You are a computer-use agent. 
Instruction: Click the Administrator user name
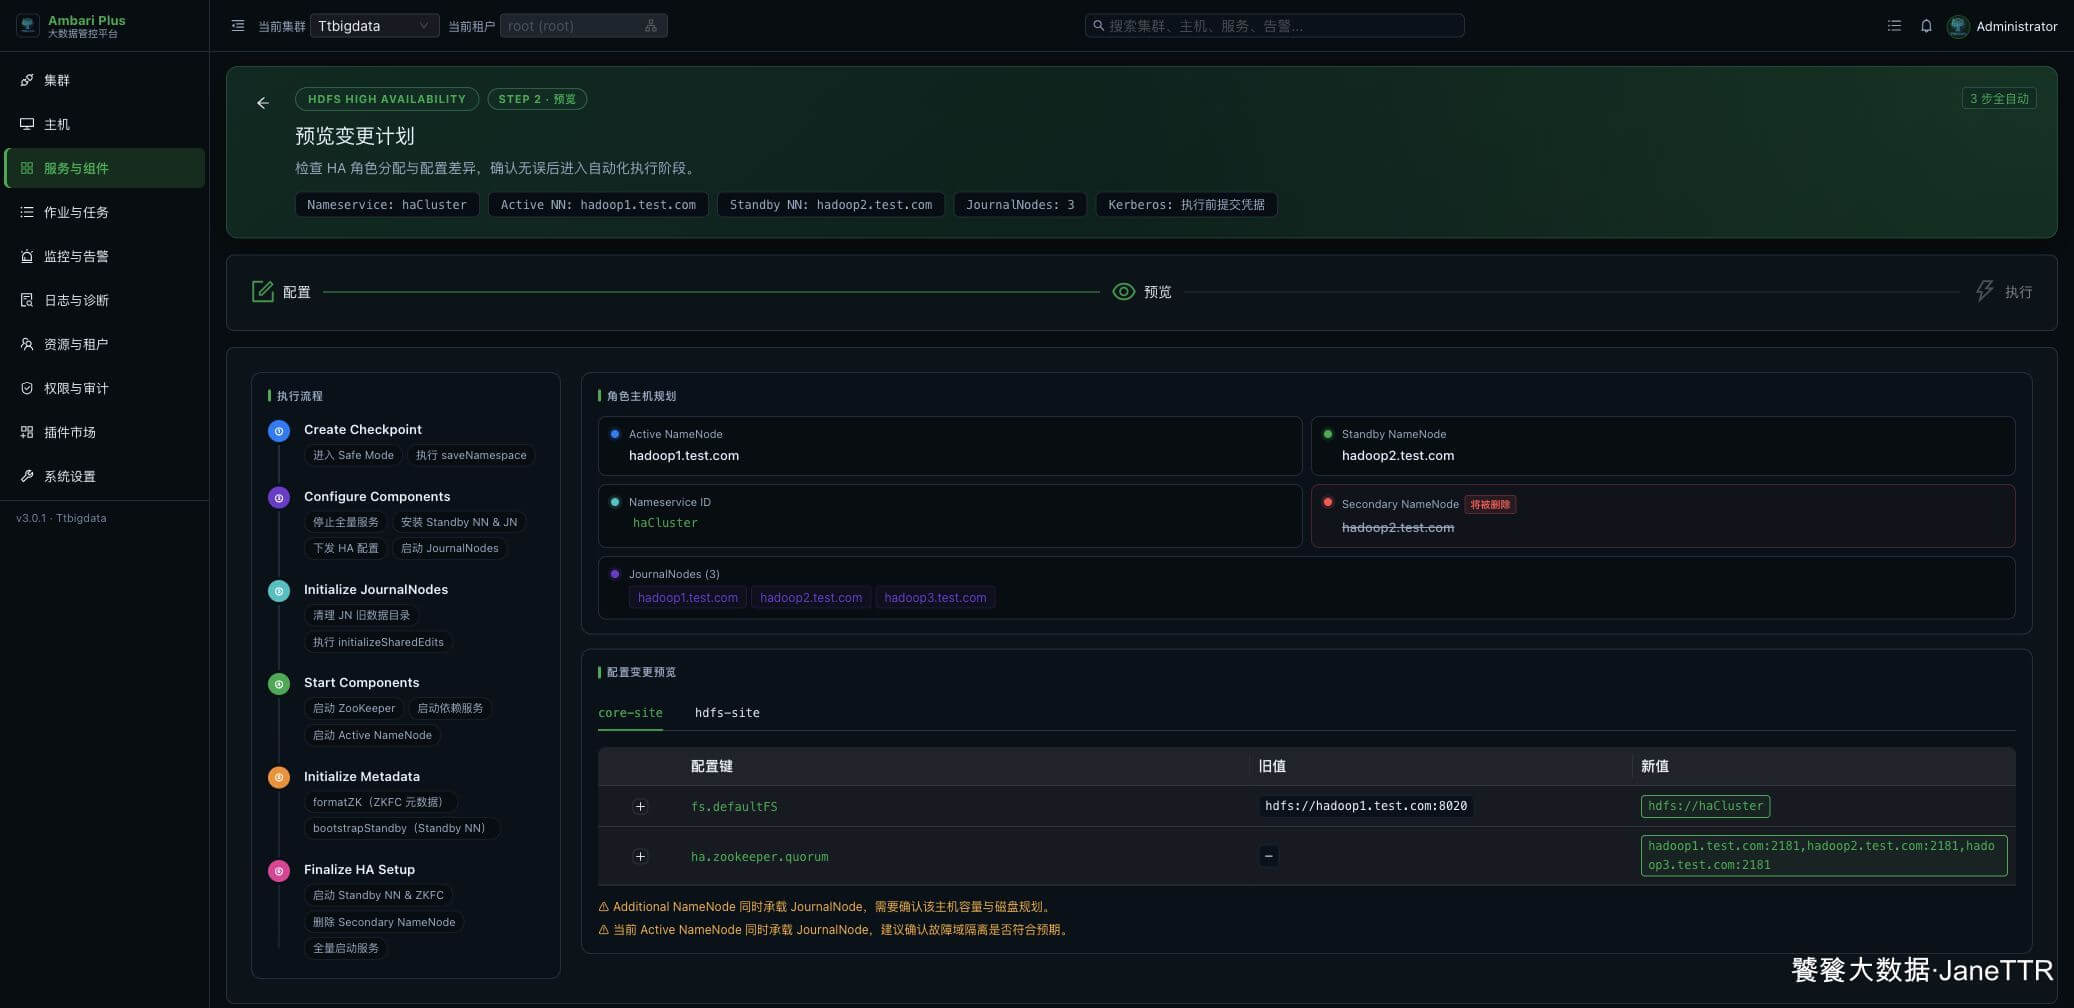click(x=2016, y=26)
